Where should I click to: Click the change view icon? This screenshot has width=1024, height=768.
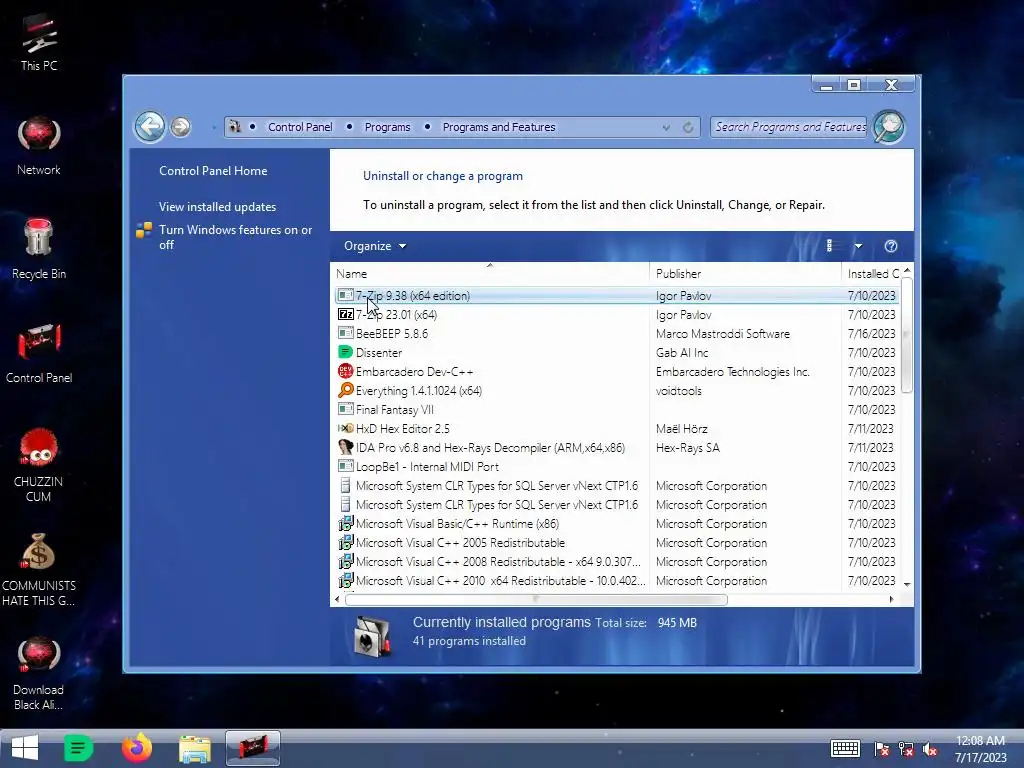click(829, 246)
